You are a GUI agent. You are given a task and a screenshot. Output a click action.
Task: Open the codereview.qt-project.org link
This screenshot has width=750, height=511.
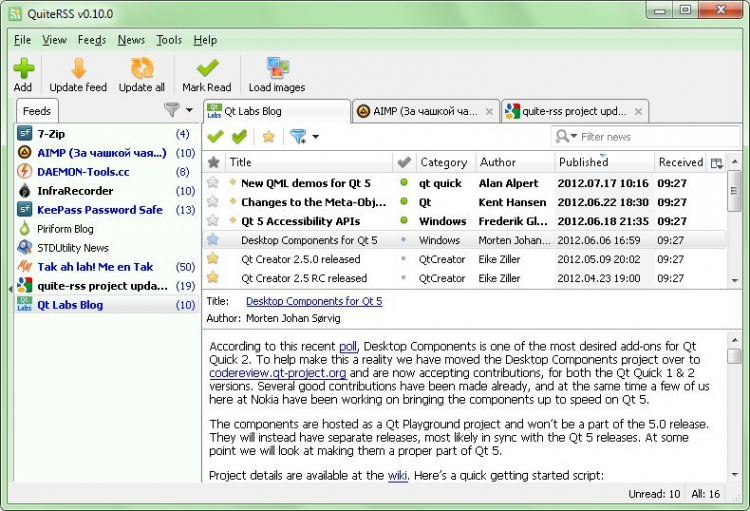277,373
